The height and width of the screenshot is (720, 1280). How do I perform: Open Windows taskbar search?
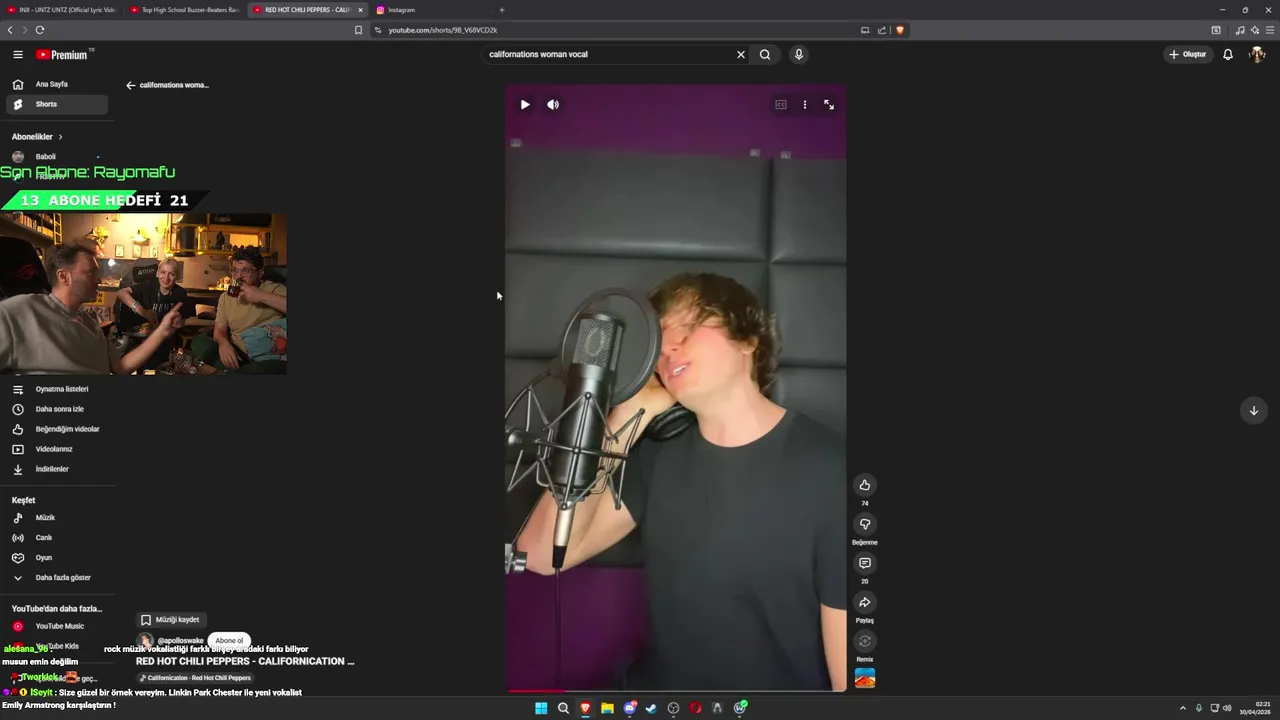563,708
